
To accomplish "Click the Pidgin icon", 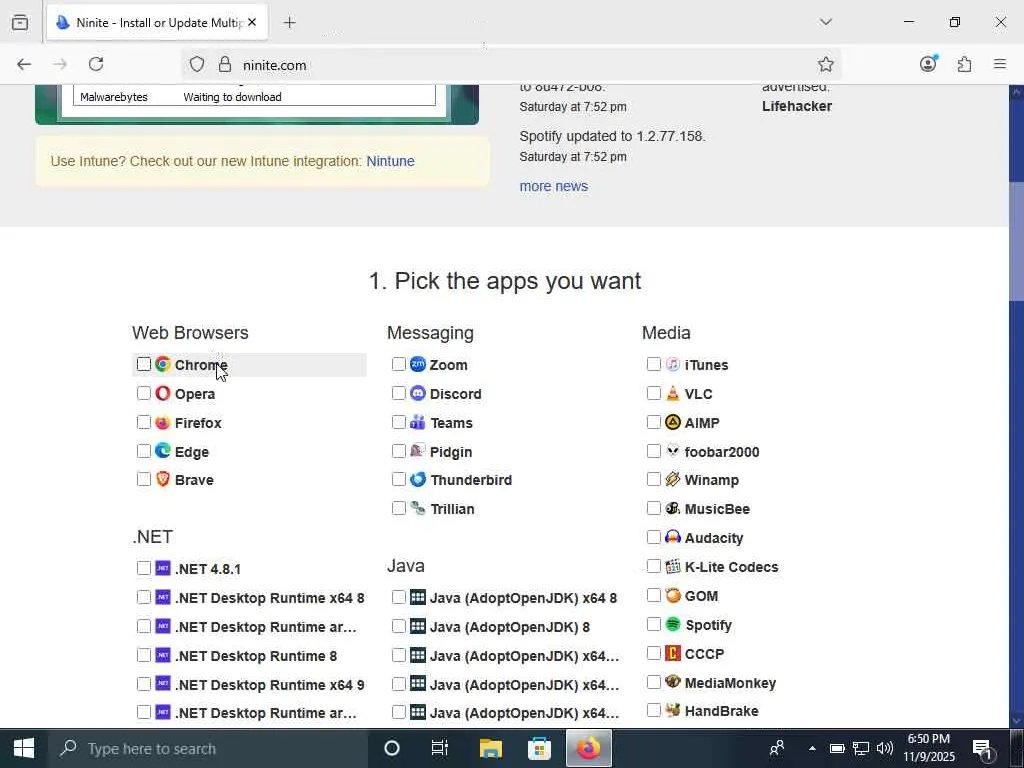I will (418, 451).
